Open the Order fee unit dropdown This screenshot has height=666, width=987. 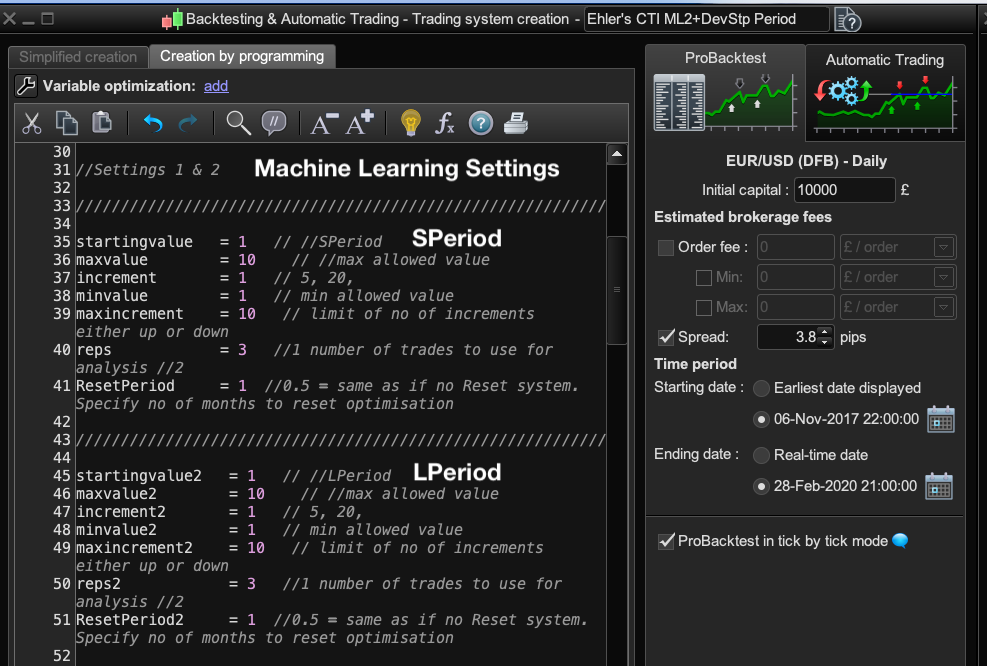[x=943, y=247]
